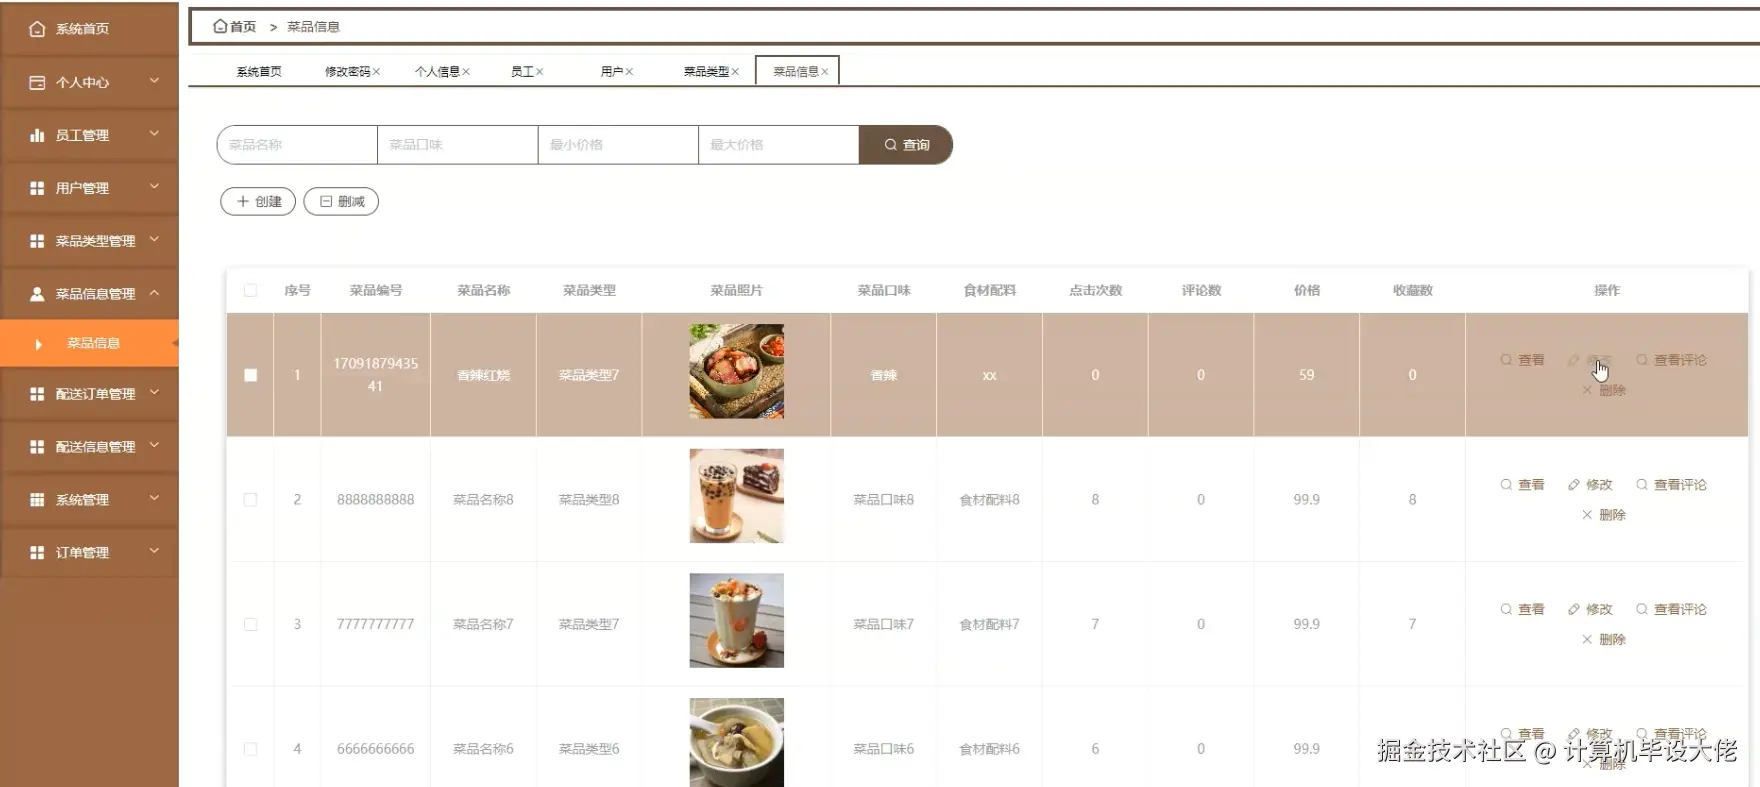
Task: Tick checkbox for row 4 菜品名称6
Action: point(250,749)
